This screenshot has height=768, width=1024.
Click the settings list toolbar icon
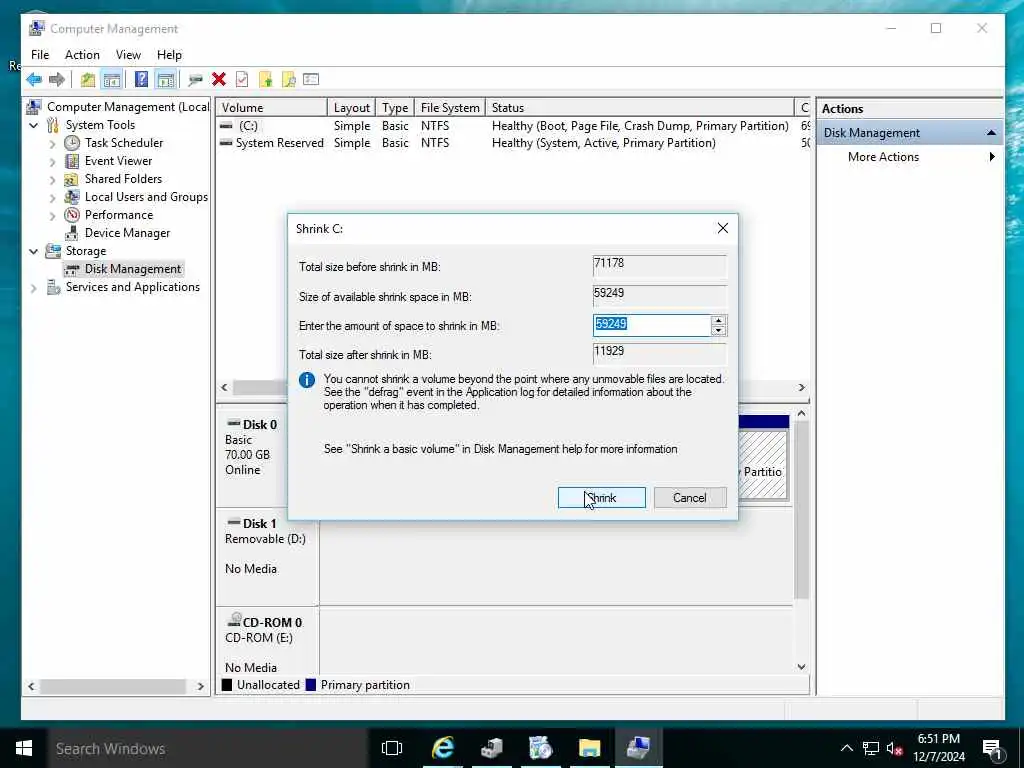311,80
